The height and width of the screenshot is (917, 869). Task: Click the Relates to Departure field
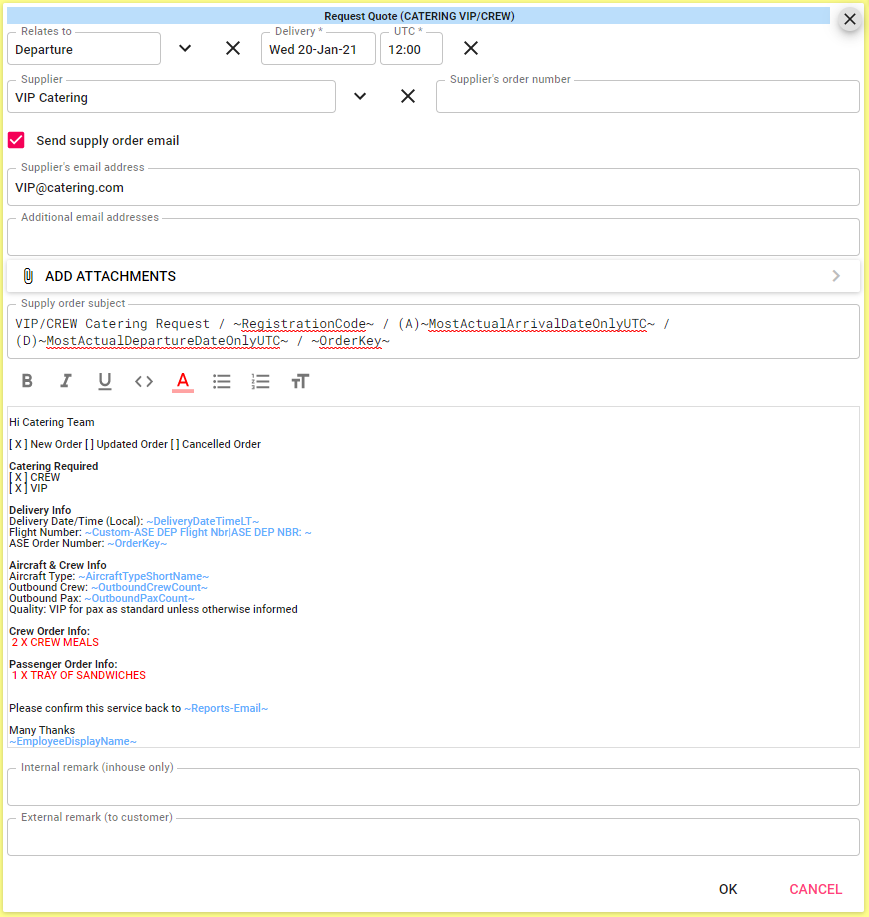(84, 49)
